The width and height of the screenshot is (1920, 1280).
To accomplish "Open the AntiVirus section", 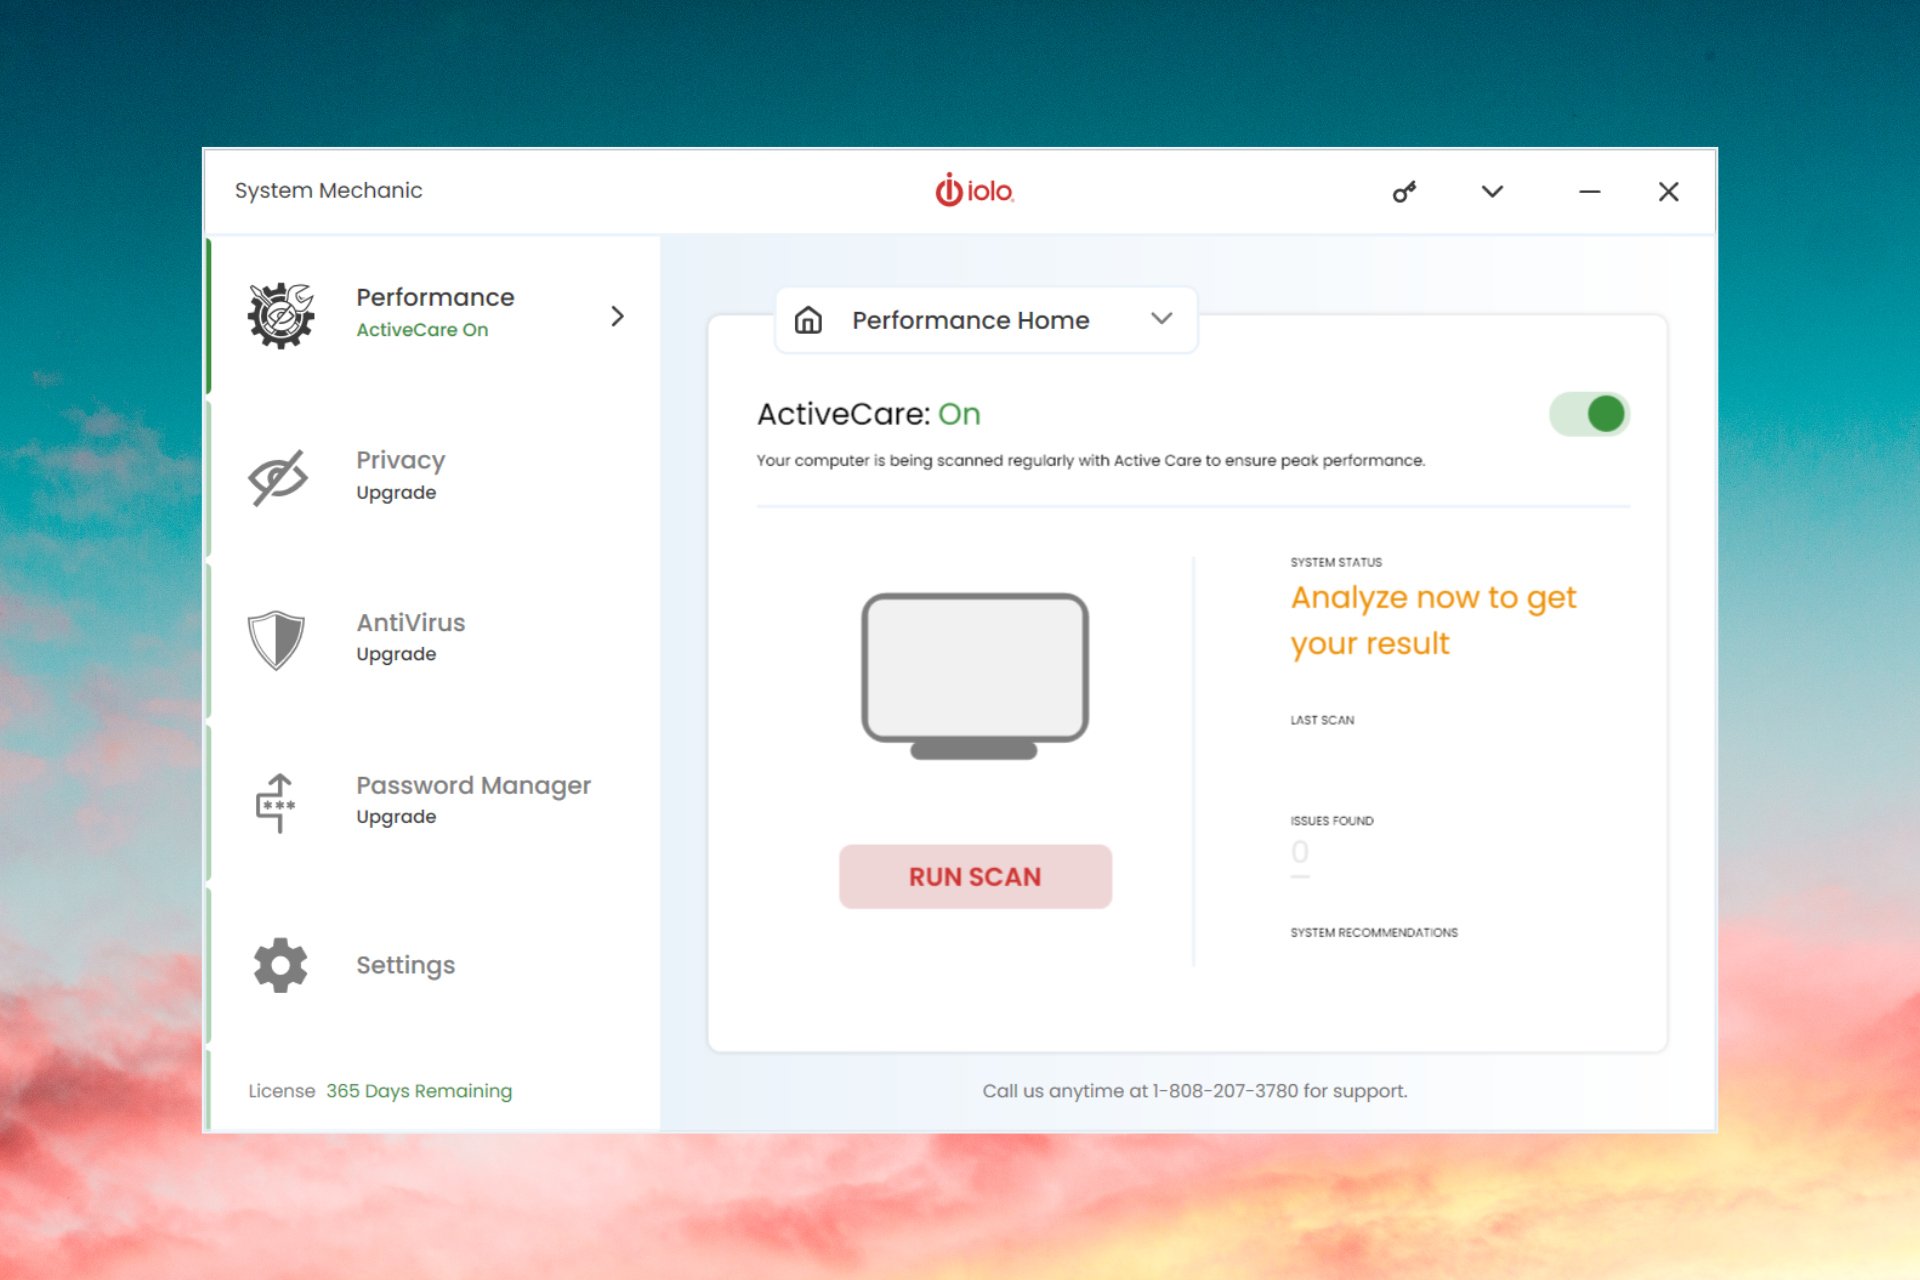I will click(x=433, y=640).
